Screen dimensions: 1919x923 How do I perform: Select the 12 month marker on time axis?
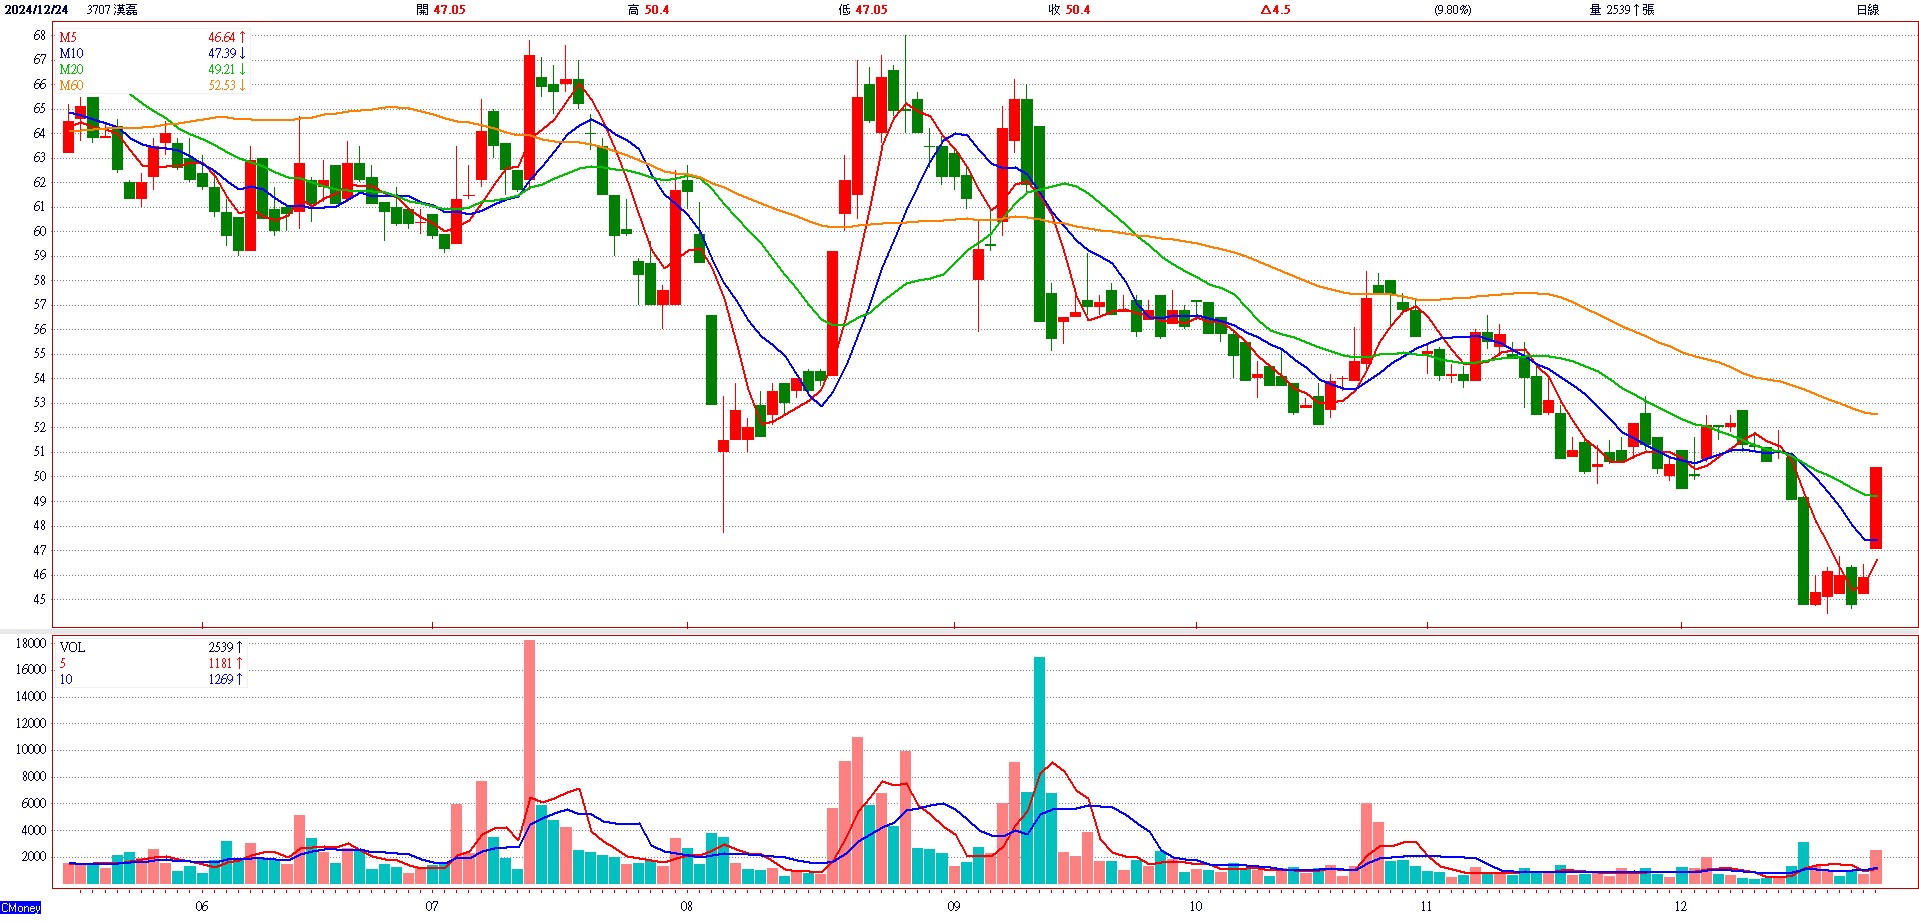pos(1680,906)
